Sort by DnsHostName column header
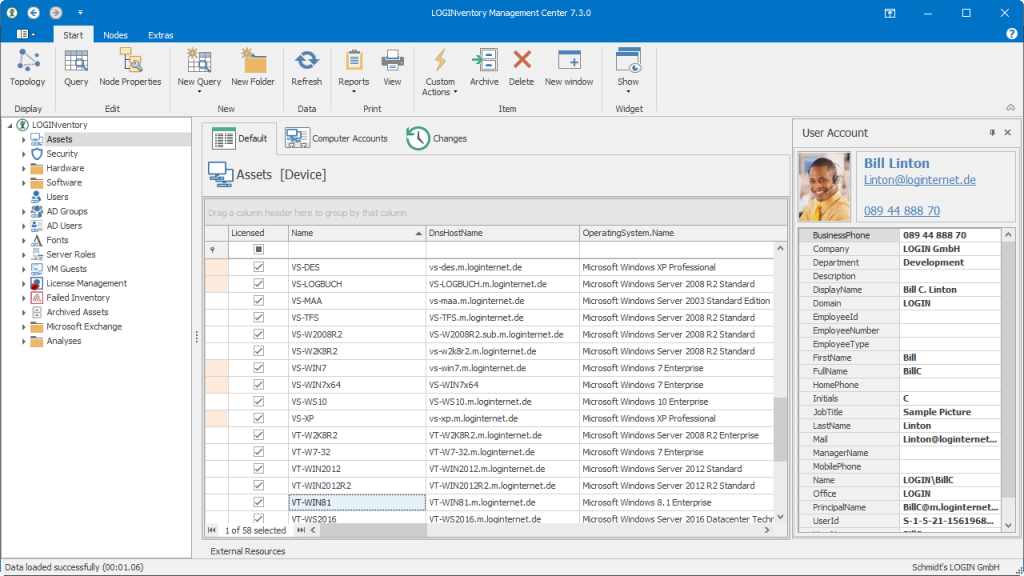 502,233
